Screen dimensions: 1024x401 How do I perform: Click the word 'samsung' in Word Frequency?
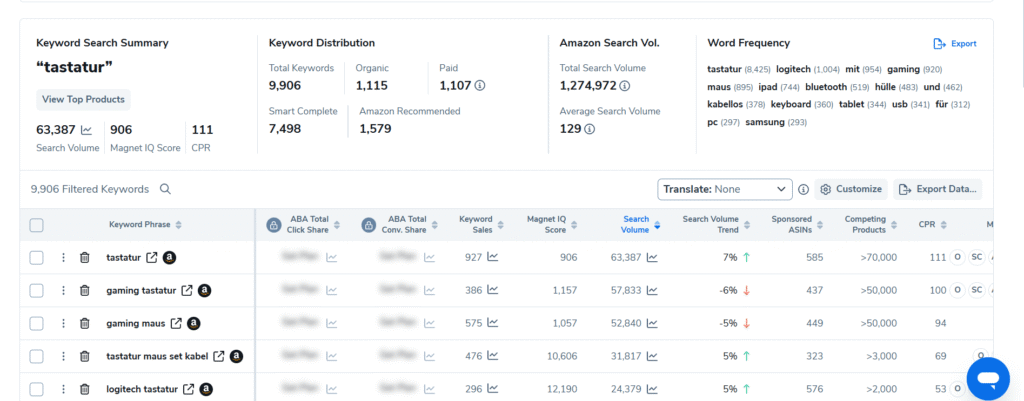click(x=765, y=122)
